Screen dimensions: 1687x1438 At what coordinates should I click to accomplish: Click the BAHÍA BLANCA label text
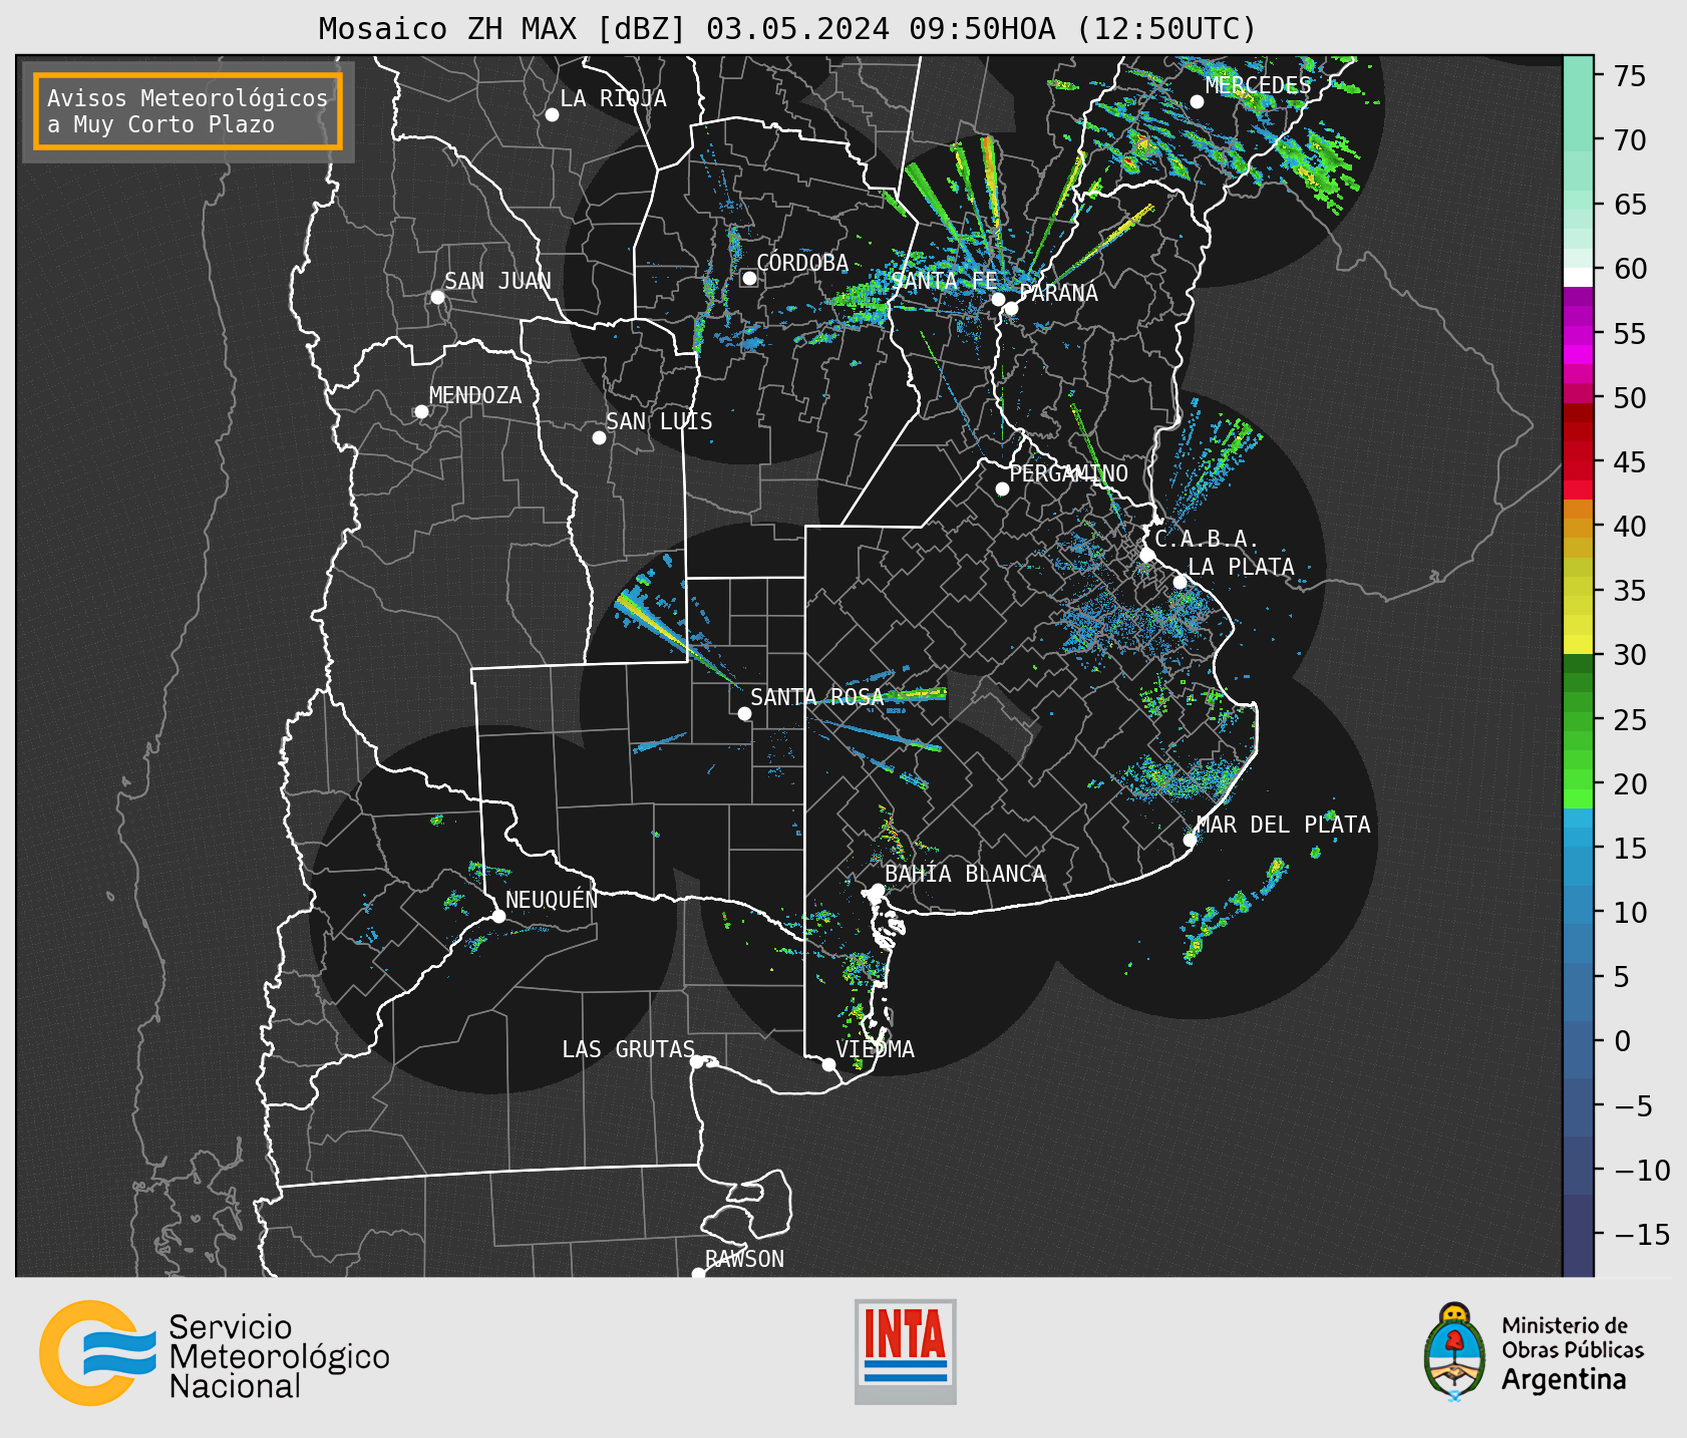point(965,874)
